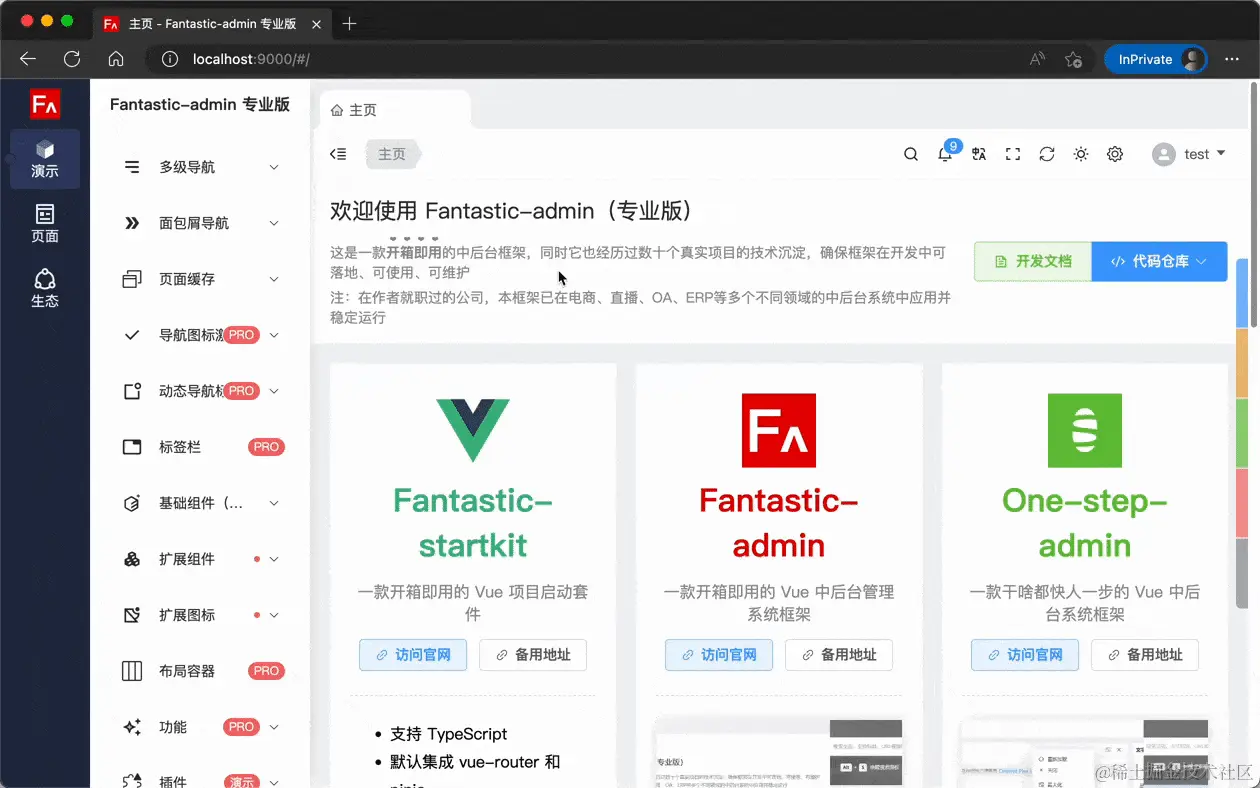Click the Fantastic-startkit title text
1260x788 pixels.
(x=473, y=523)
